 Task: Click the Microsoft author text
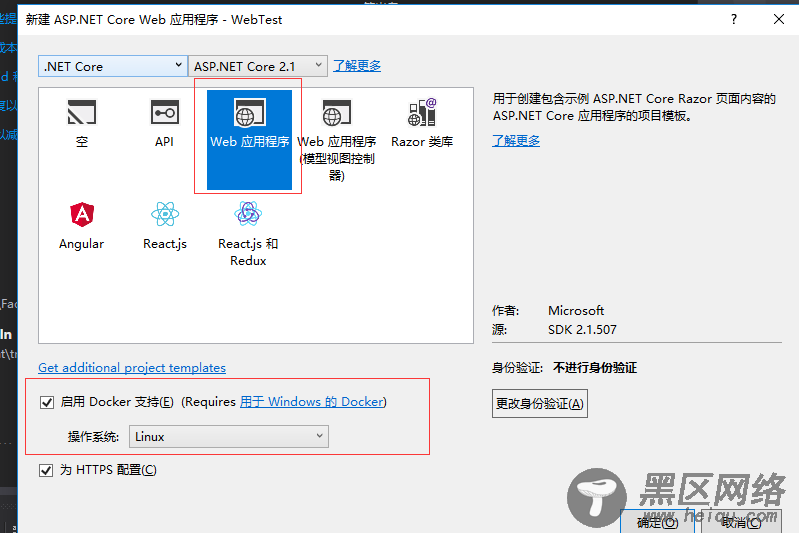[x=576, y=310]
